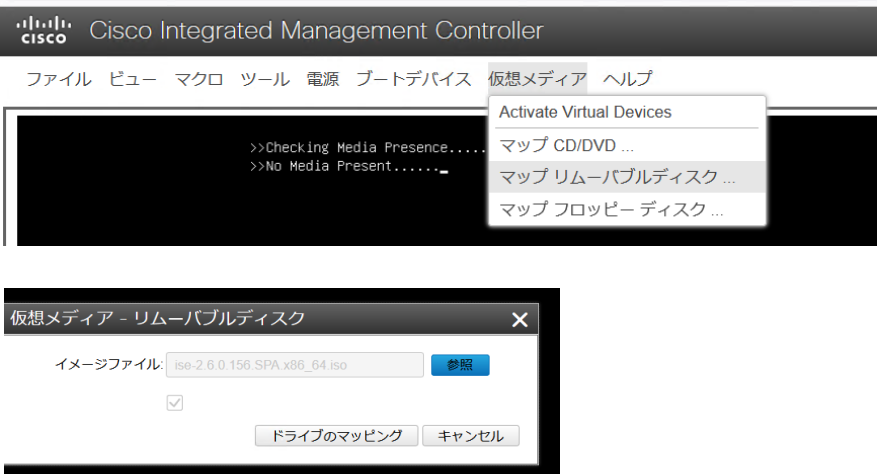877x475 pixels.
Task: Select マップ リムーバブルディスク entry
Action: click(616, 177)
